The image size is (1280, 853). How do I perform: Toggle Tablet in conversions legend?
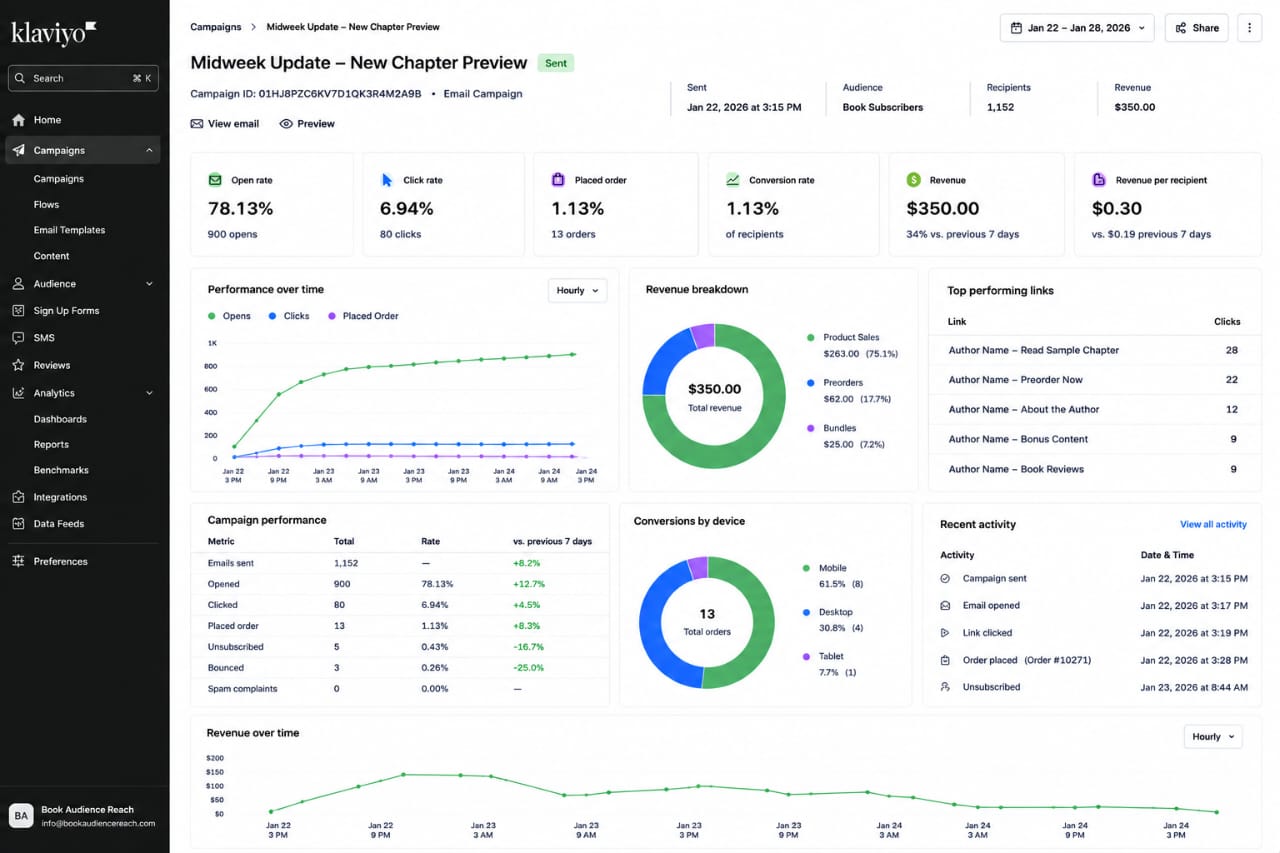830,664
